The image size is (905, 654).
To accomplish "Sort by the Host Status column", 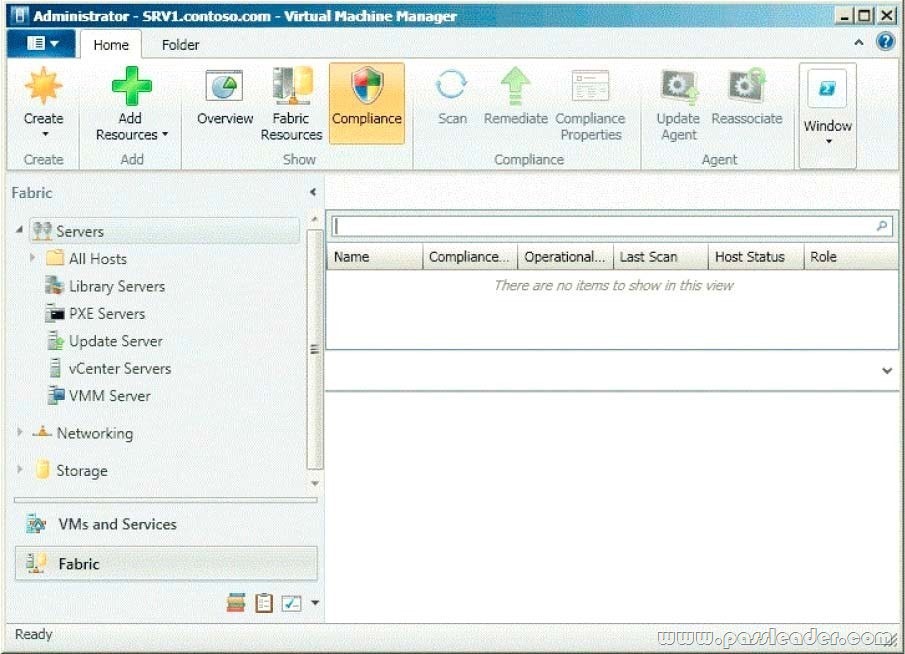I will point(756,257).
